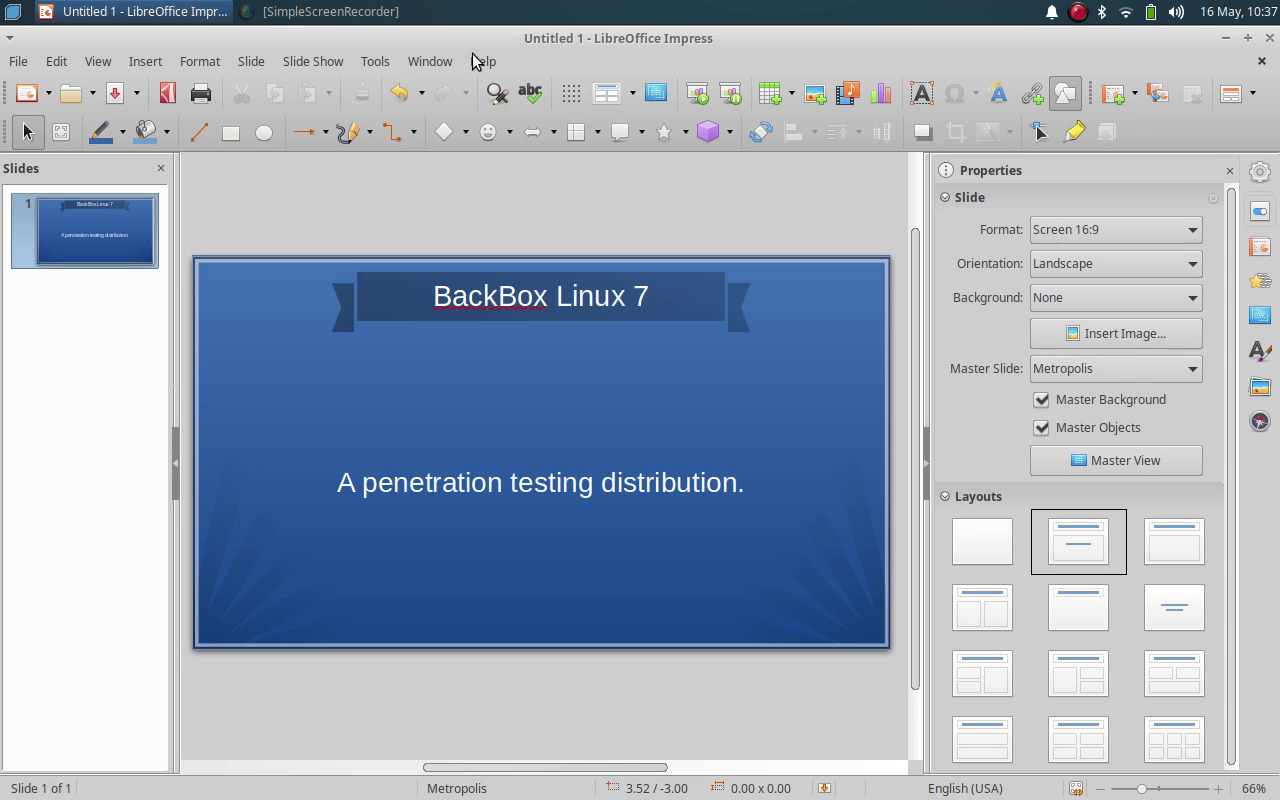Open Styles sidebar deck icon
This screenshot has height=800, width=1280.
[x=1260, y=351]
